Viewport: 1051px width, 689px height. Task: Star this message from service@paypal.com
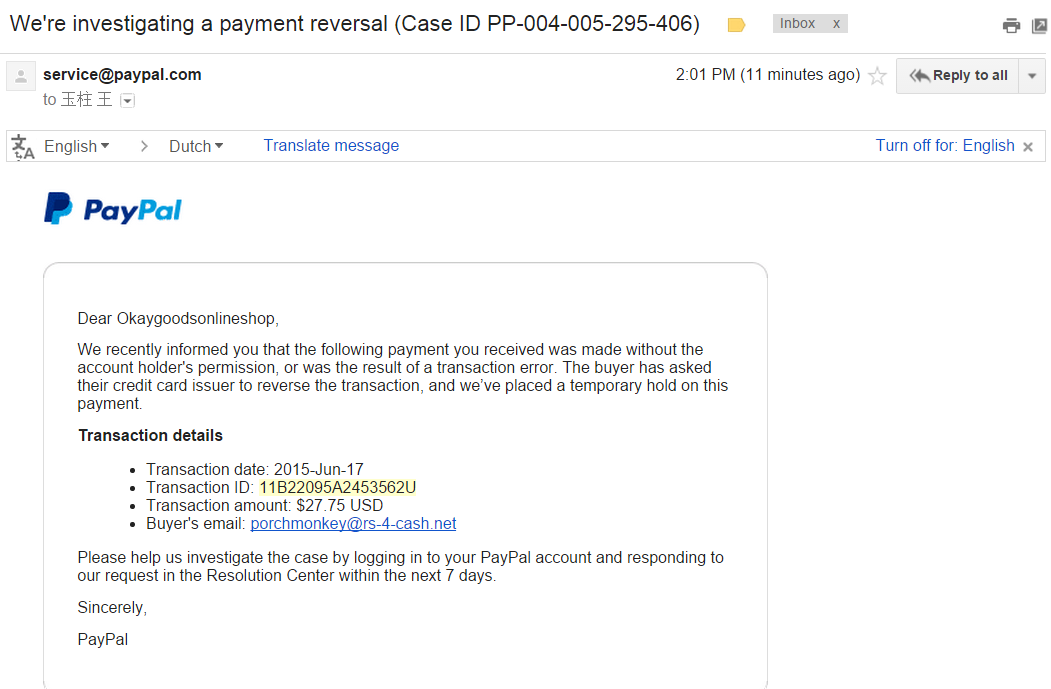point(877,75)
